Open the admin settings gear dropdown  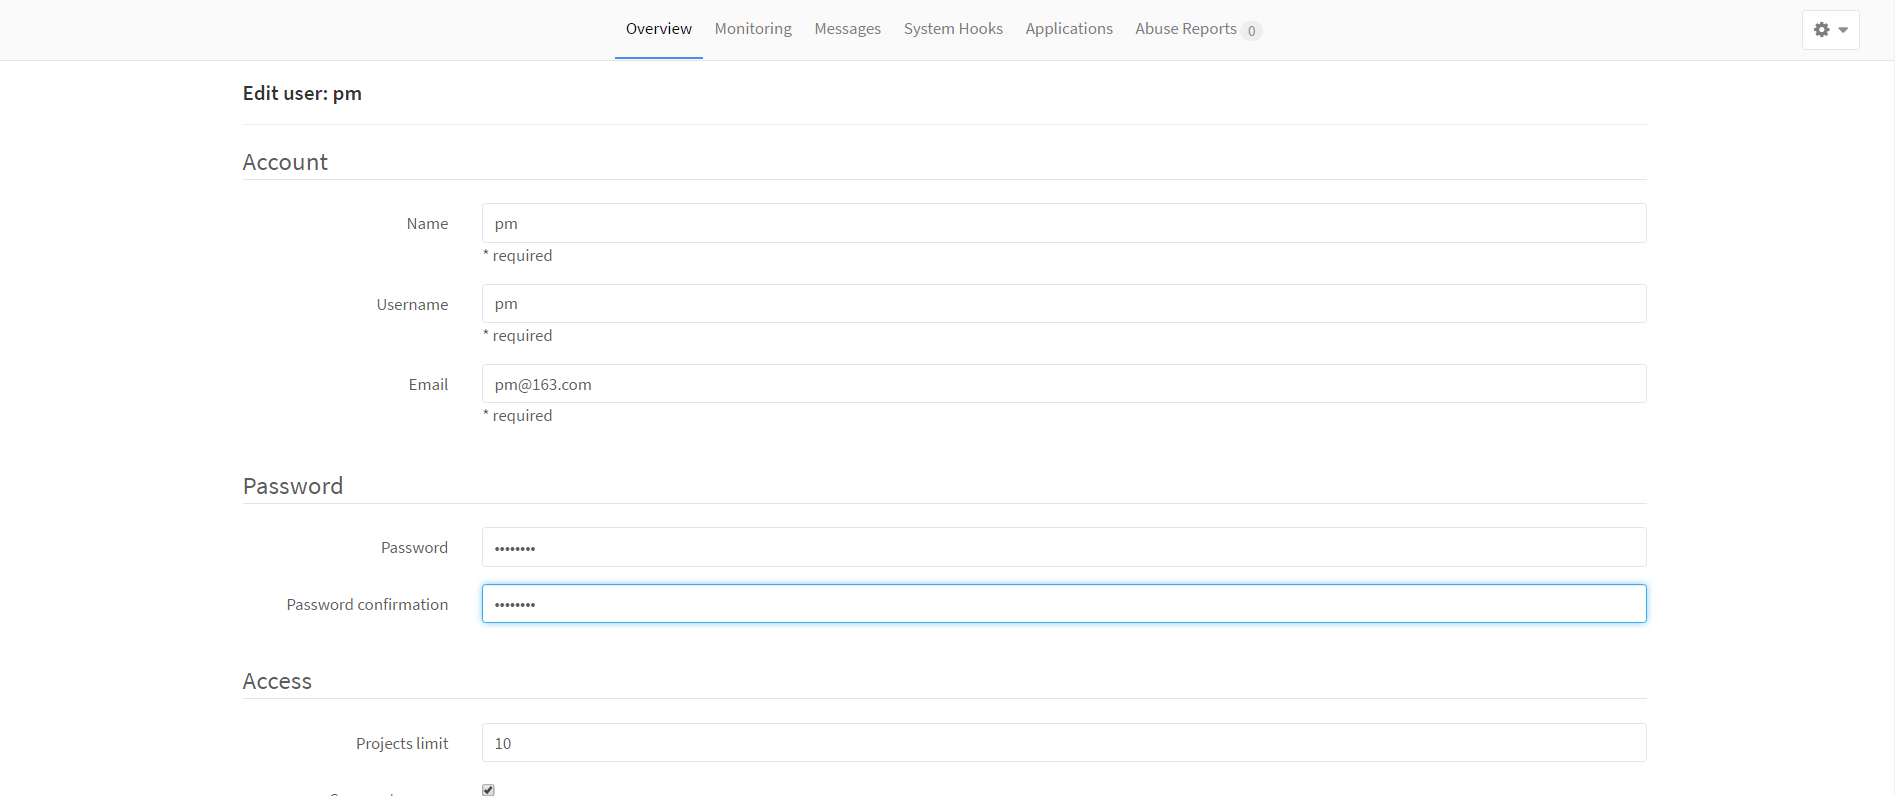(1830, 30)
